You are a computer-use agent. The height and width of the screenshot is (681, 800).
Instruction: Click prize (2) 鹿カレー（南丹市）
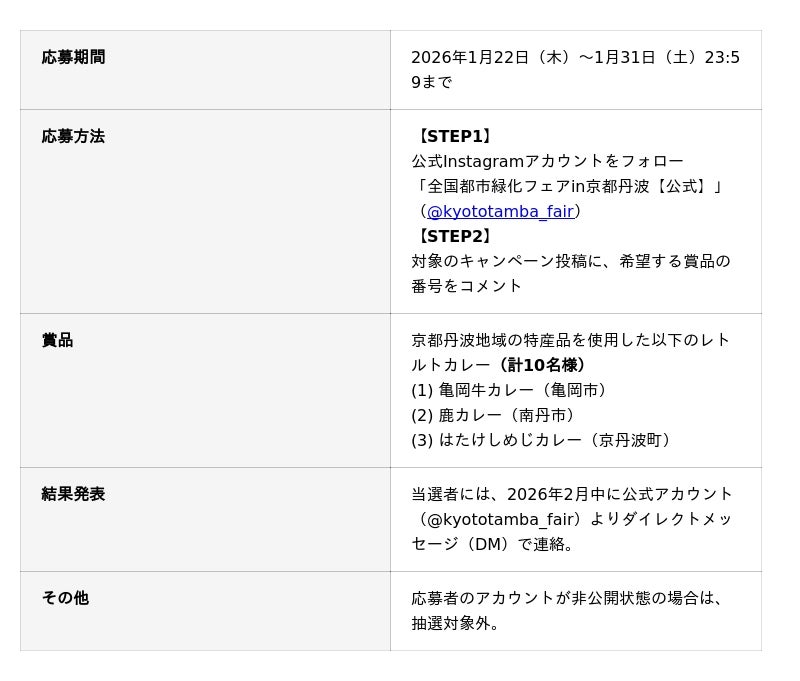pos(495,415)
